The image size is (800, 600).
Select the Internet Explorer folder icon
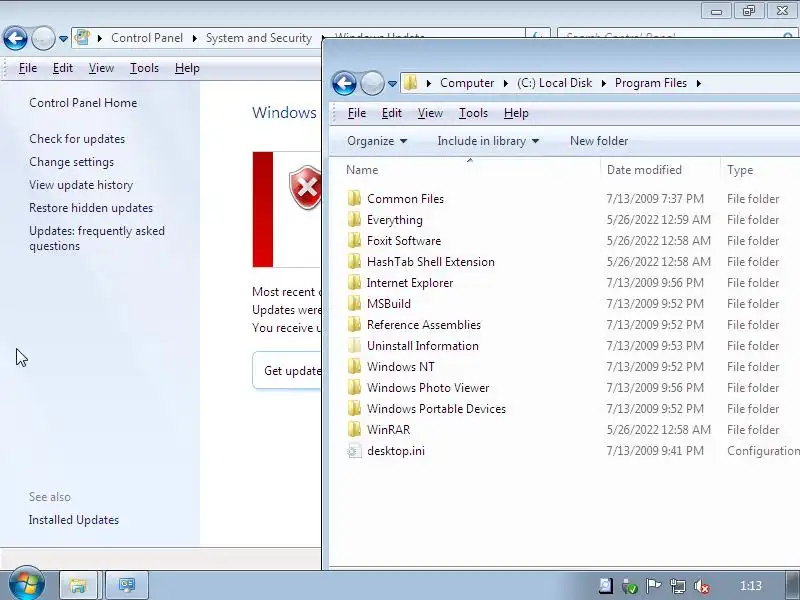[x=354, y=282]
